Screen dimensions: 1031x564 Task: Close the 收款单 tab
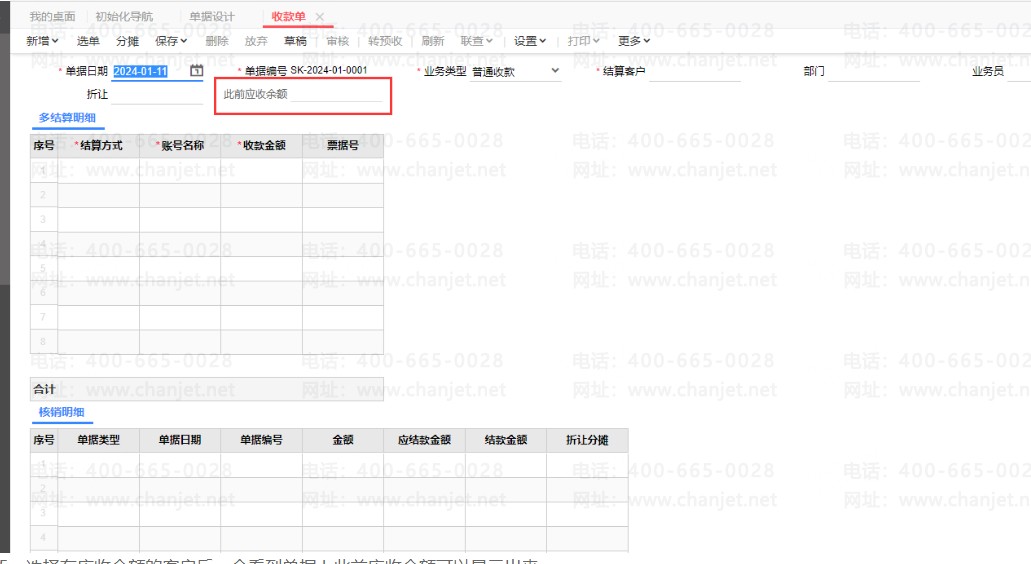point(320,16)
